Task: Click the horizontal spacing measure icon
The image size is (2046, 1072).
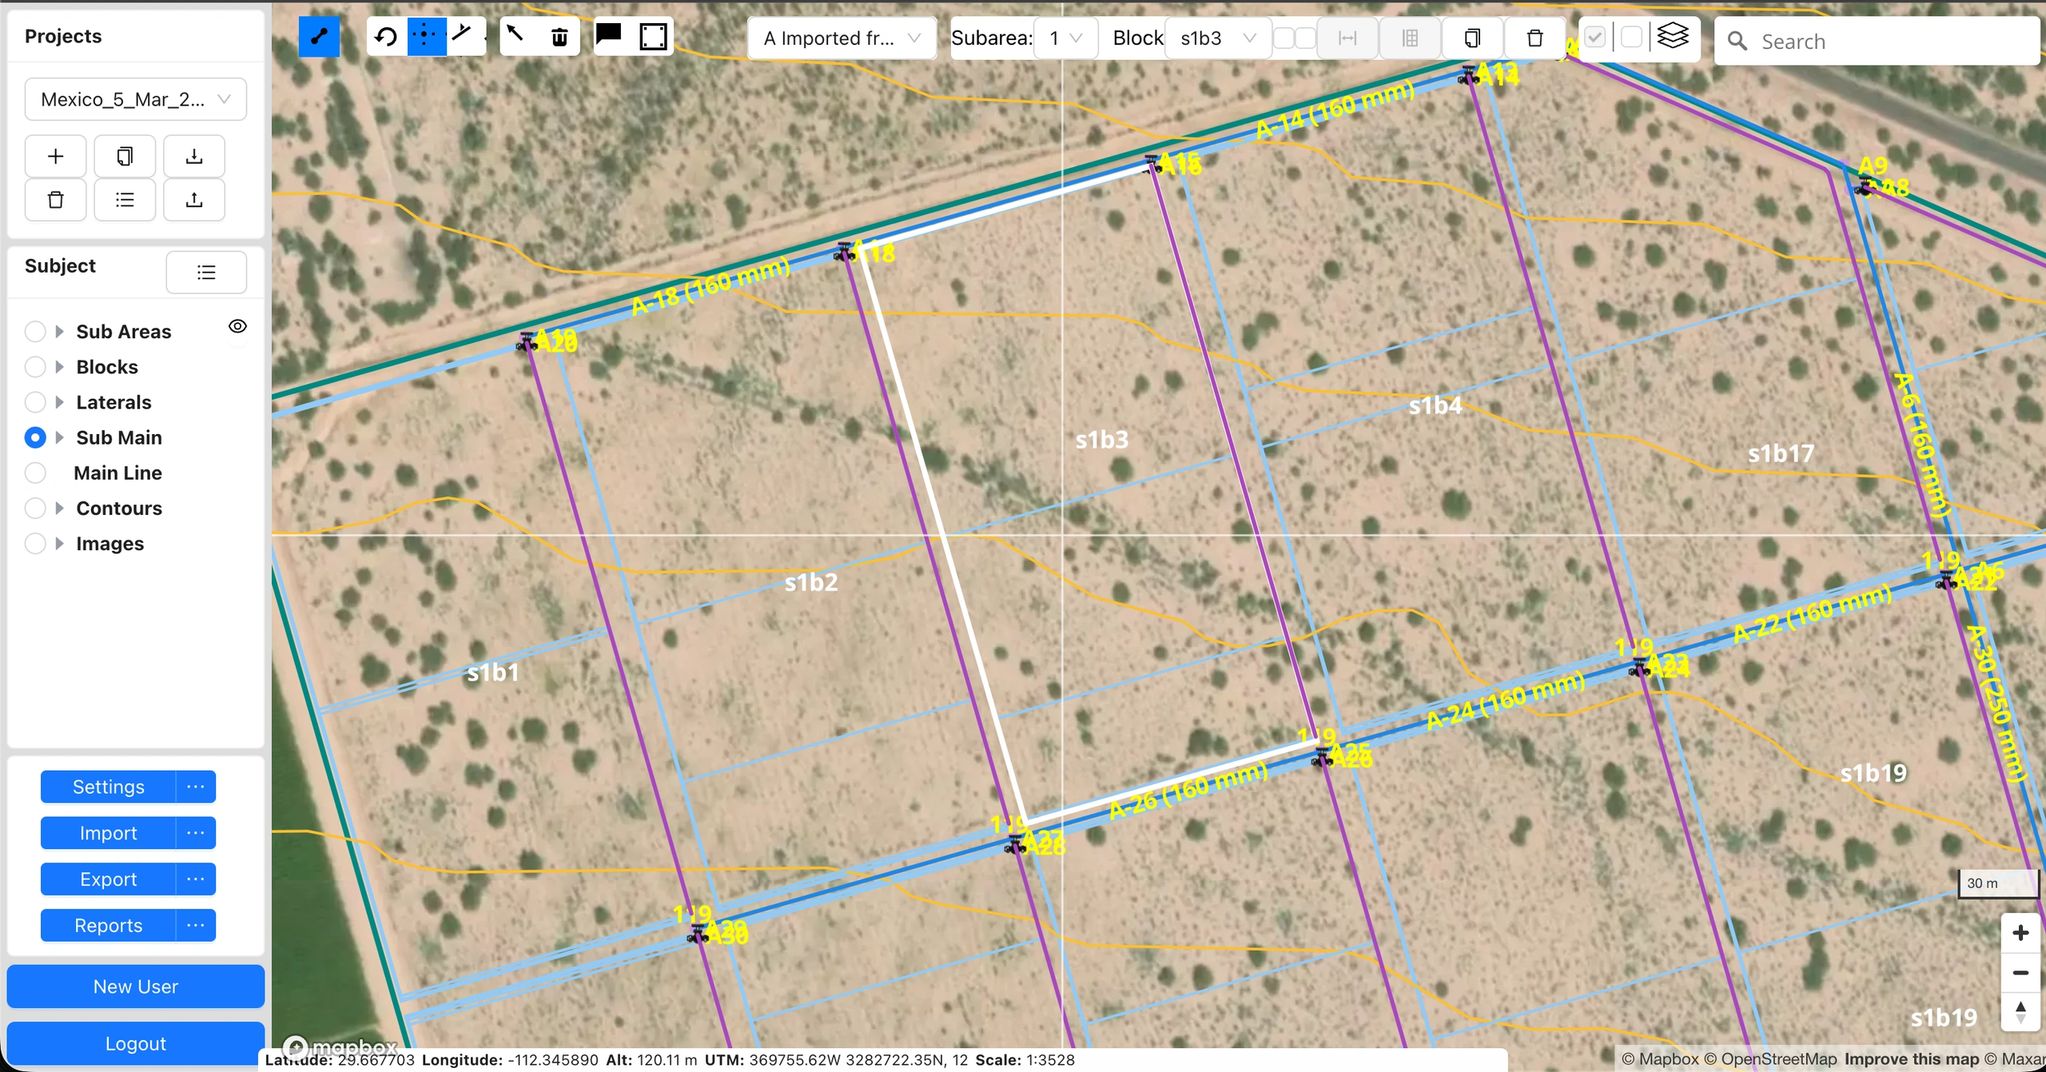Action: pos(1348,38)
